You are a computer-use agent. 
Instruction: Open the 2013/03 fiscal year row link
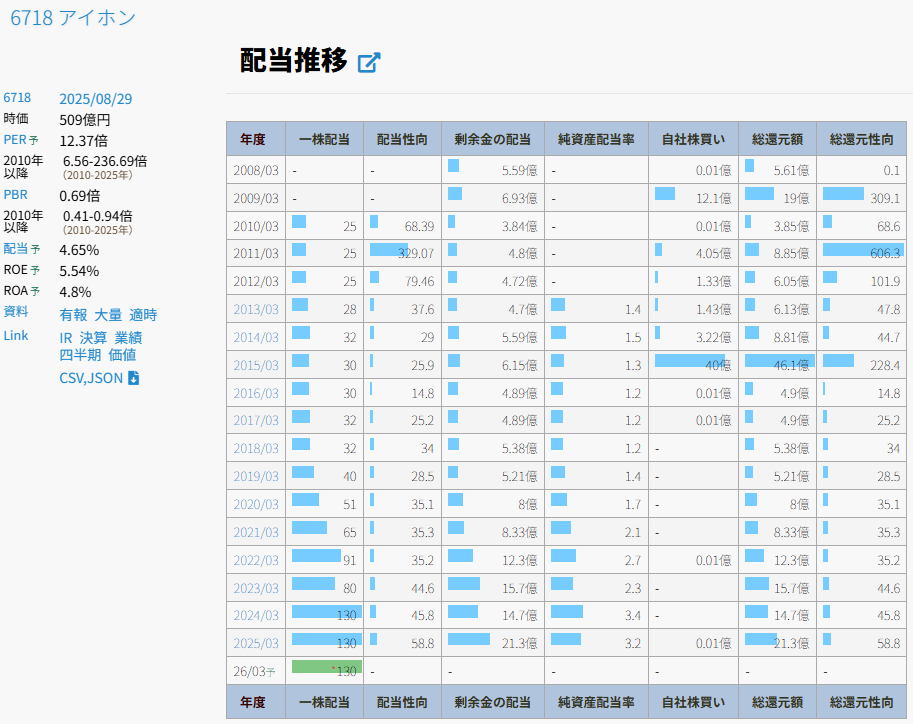point(256,309)
